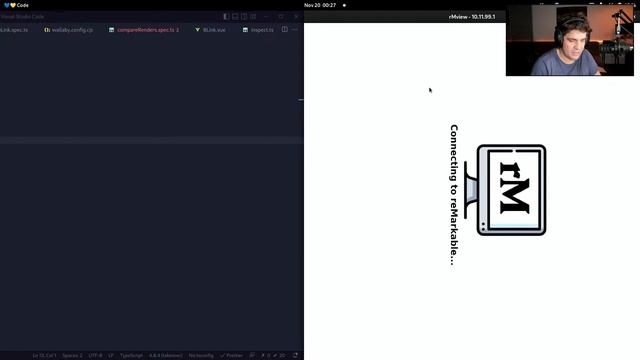640x360 pixels.
Task: Click the webcam overlay thumbnail
Action: click(570, 40)
